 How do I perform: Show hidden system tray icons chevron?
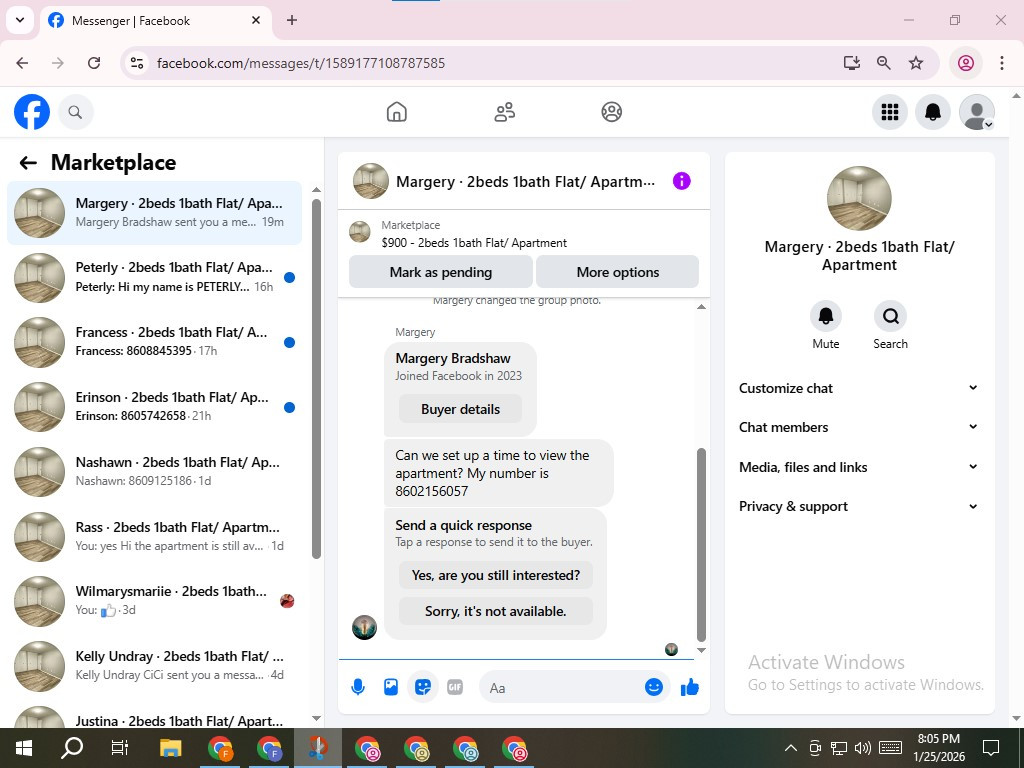(790, 748)
